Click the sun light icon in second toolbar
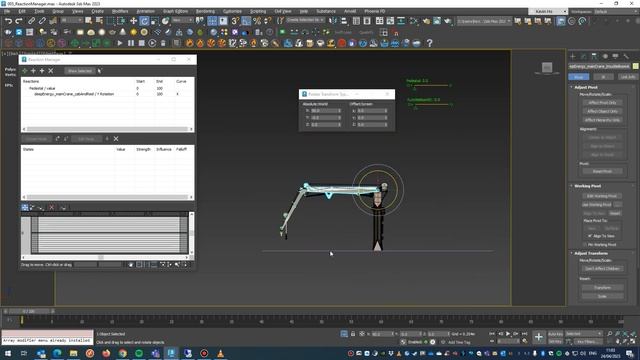 point(133,32)
